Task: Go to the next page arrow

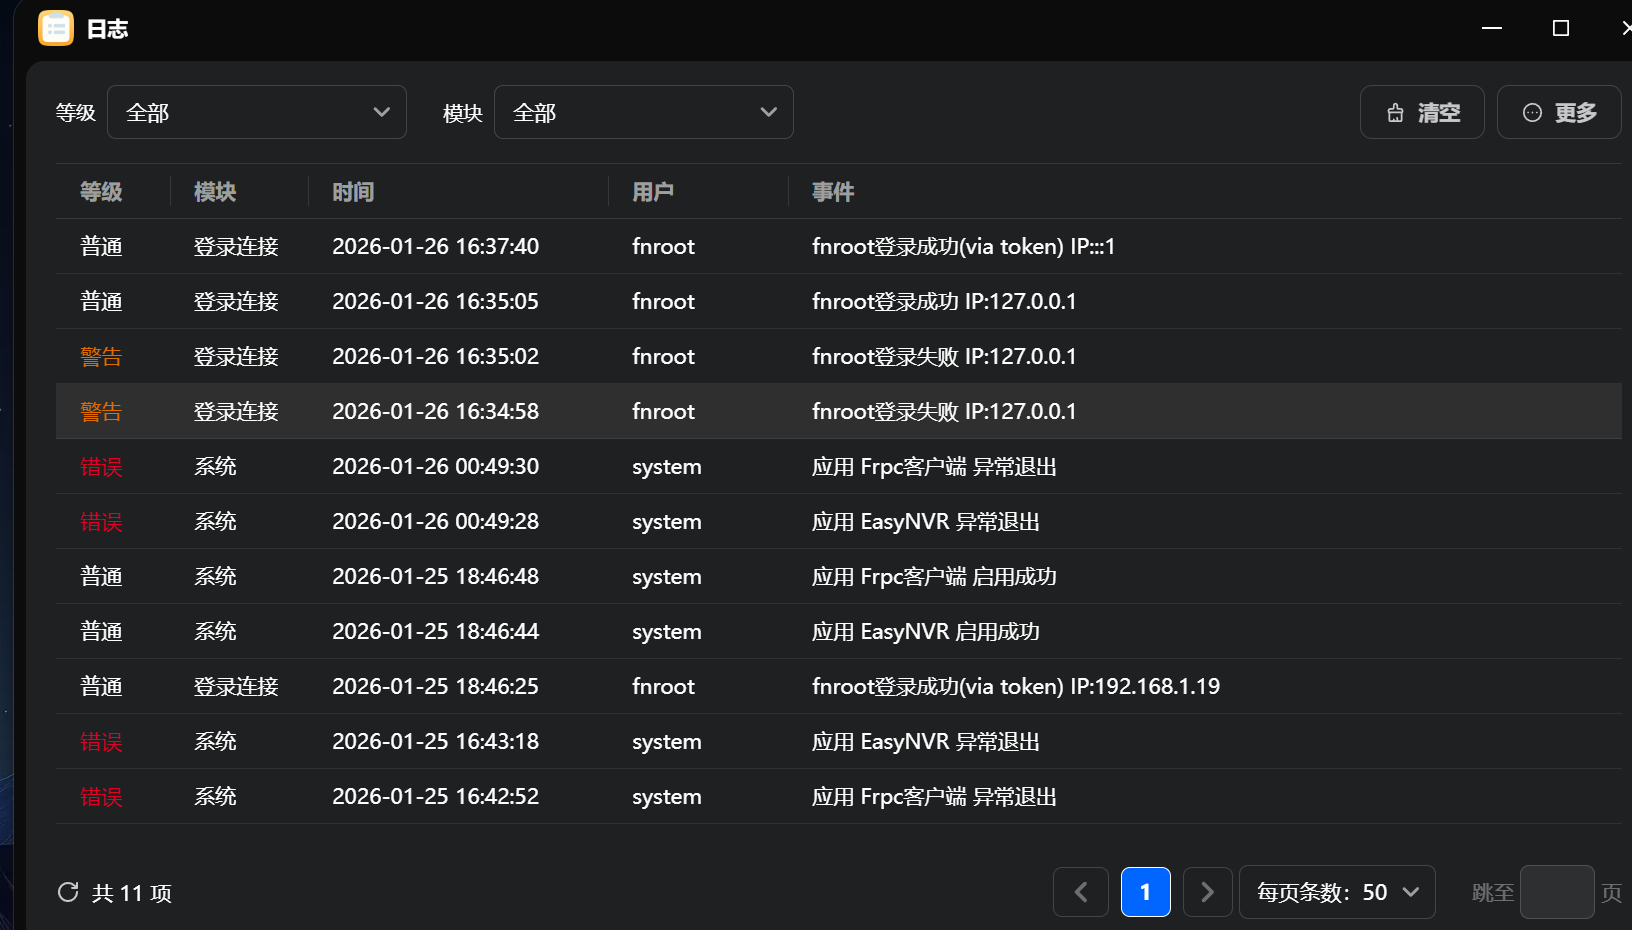Action: coord(1207,892)
